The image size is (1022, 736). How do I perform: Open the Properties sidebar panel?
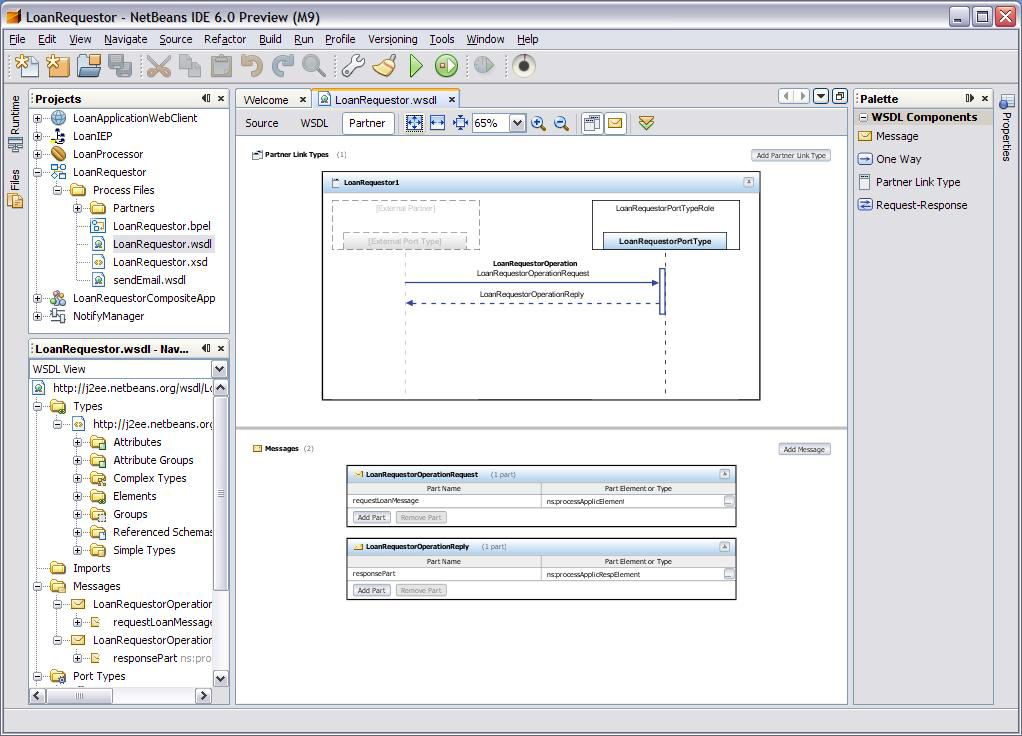1007,127
